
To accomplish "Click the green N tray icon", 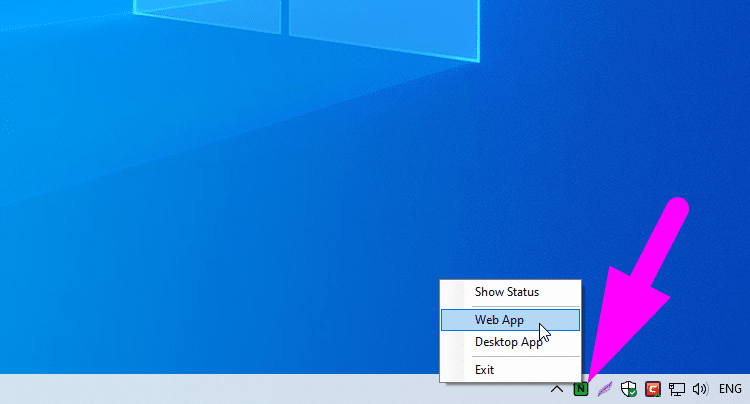I will [581, 389].
